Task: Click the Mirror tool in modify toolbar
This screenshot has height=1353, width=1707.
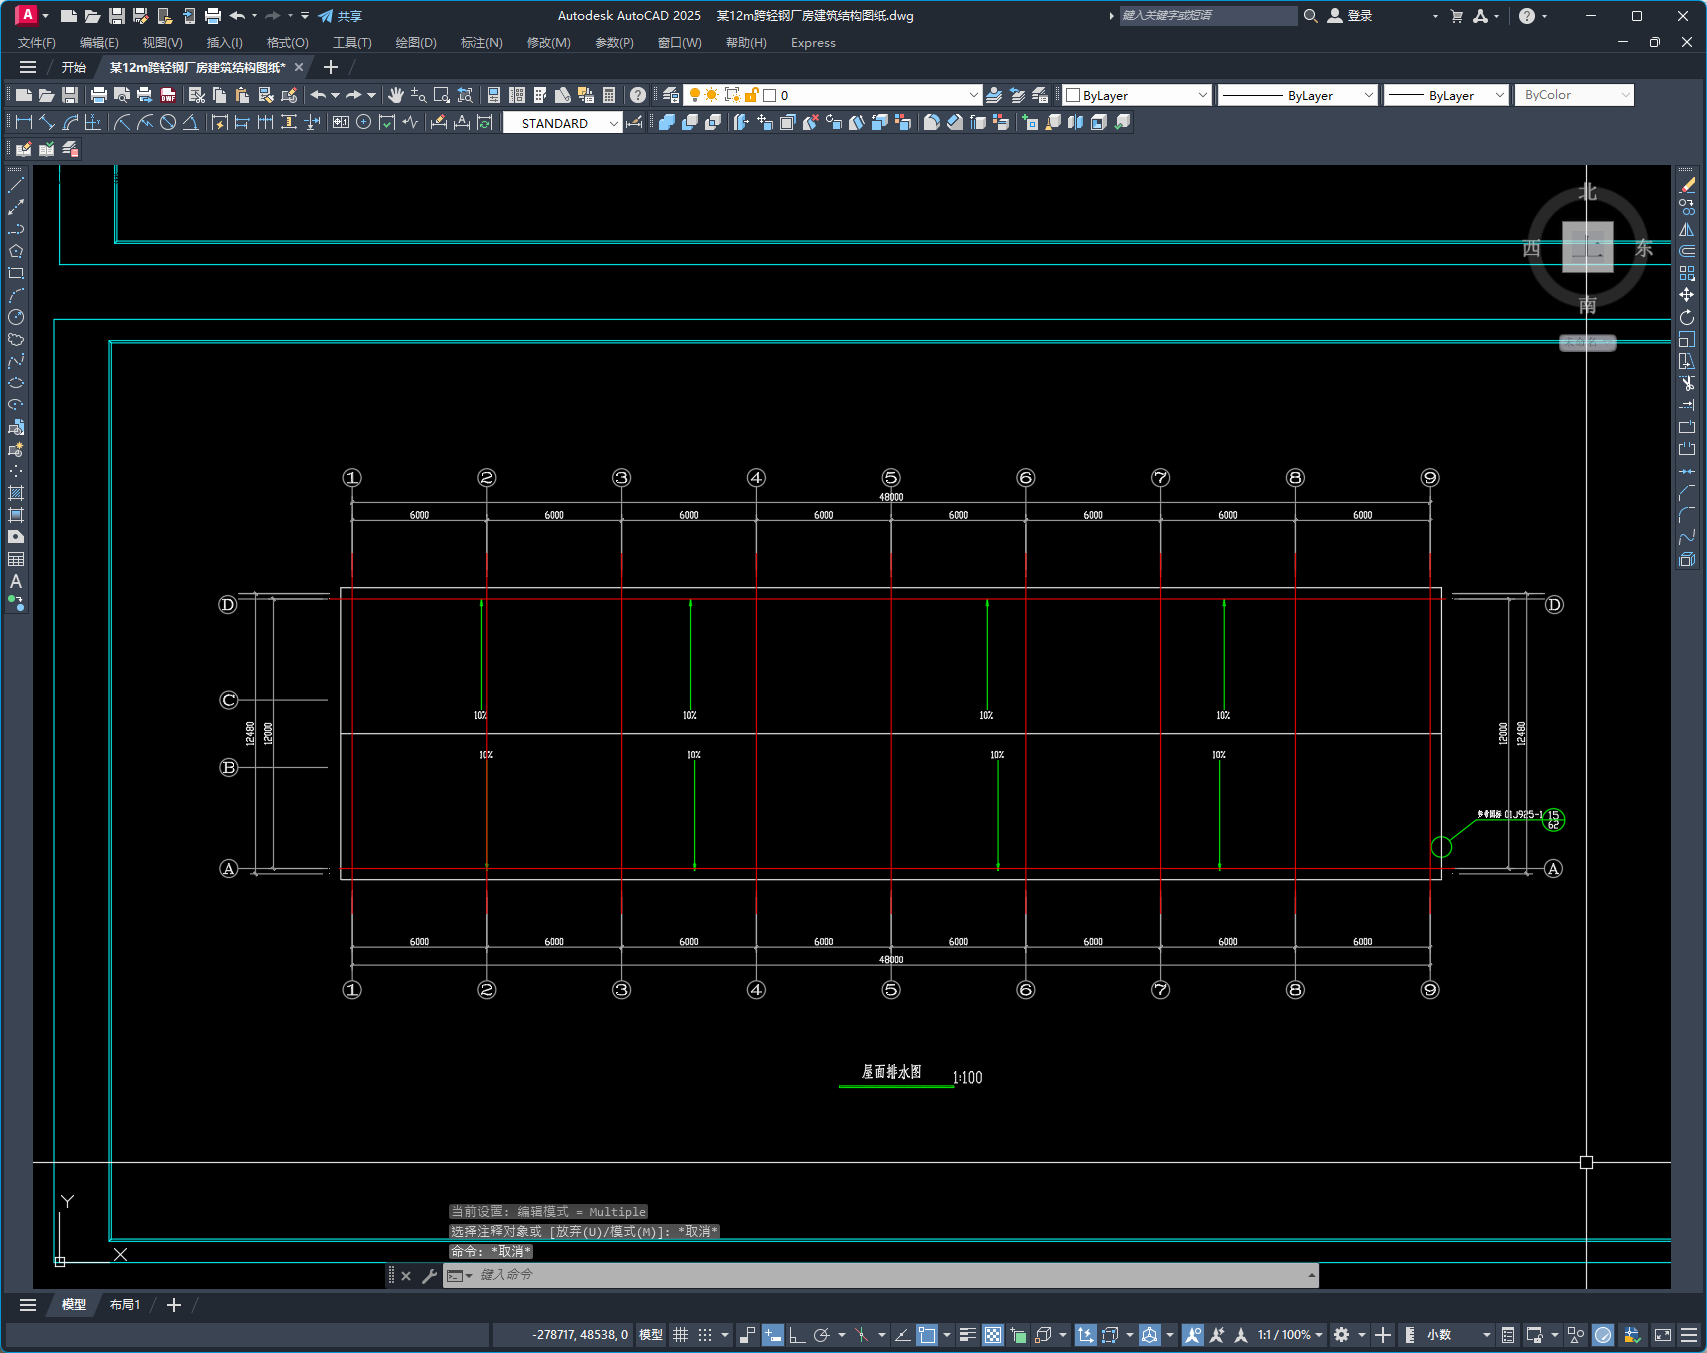Action: pyautogui.click(x=1687, y=229)
